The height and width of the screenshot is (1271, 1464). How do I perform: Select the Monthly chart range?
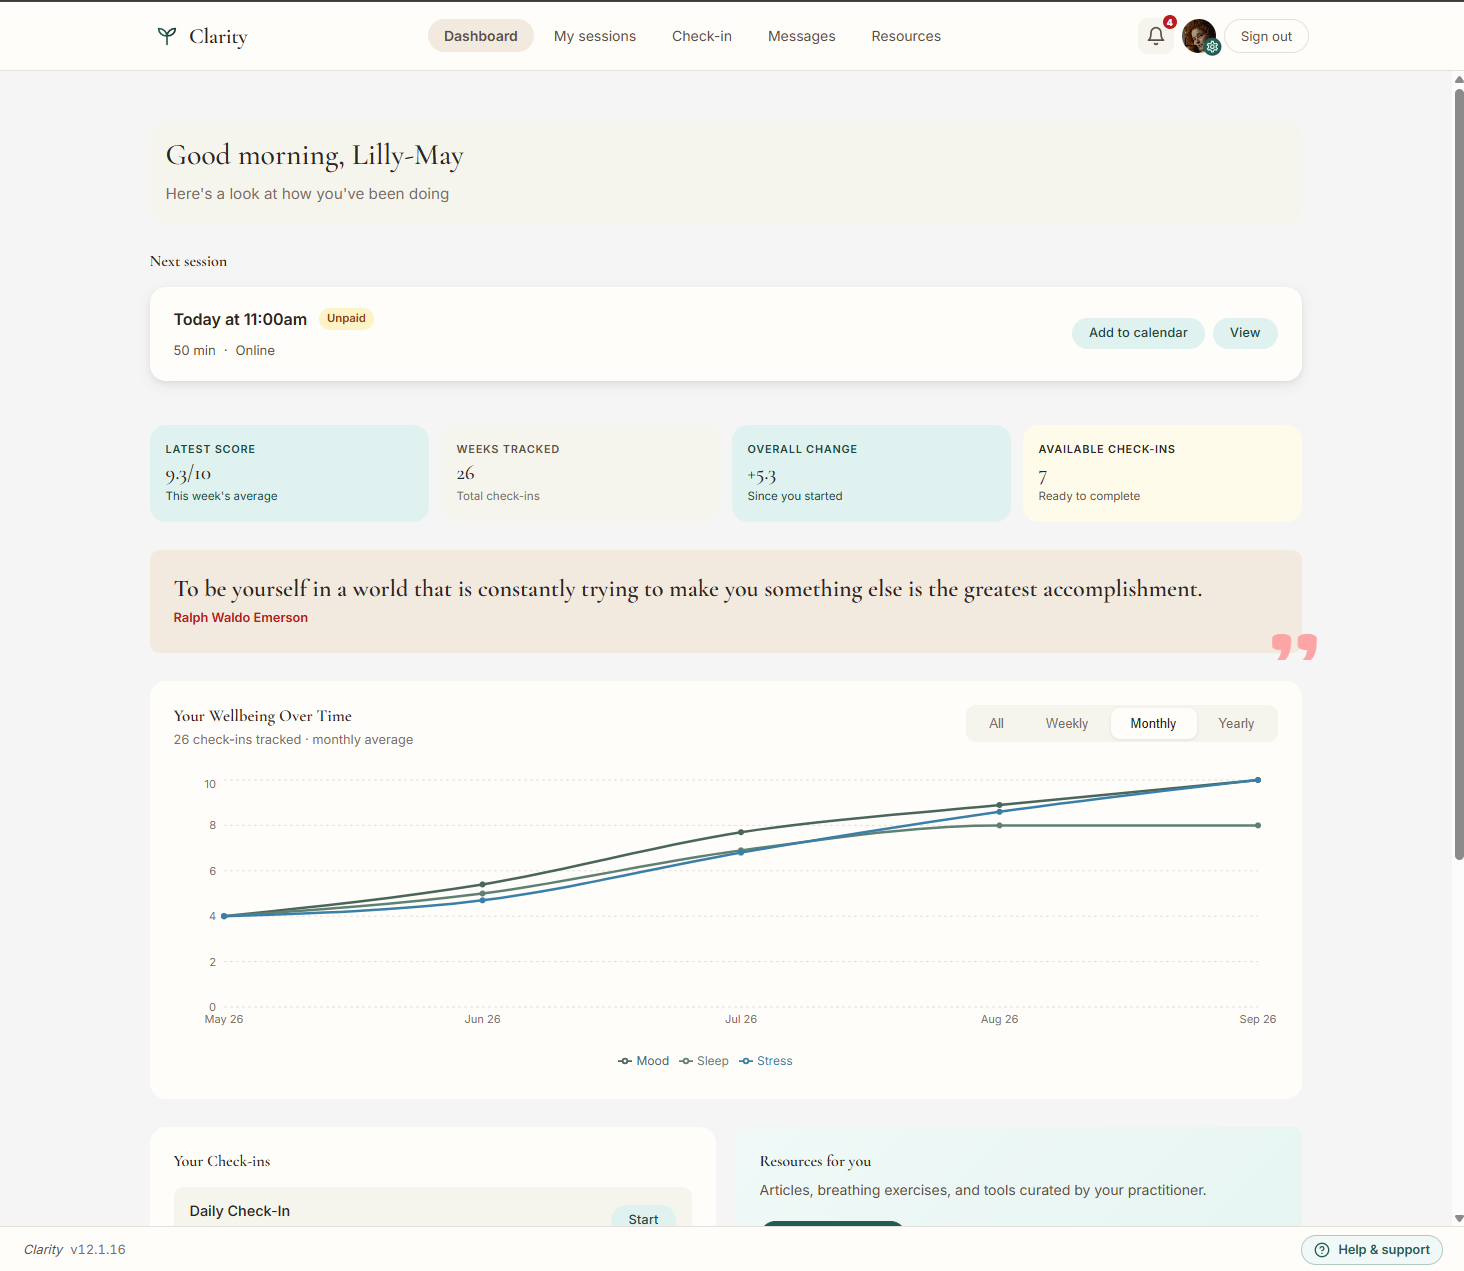(x=1153, y=724)
